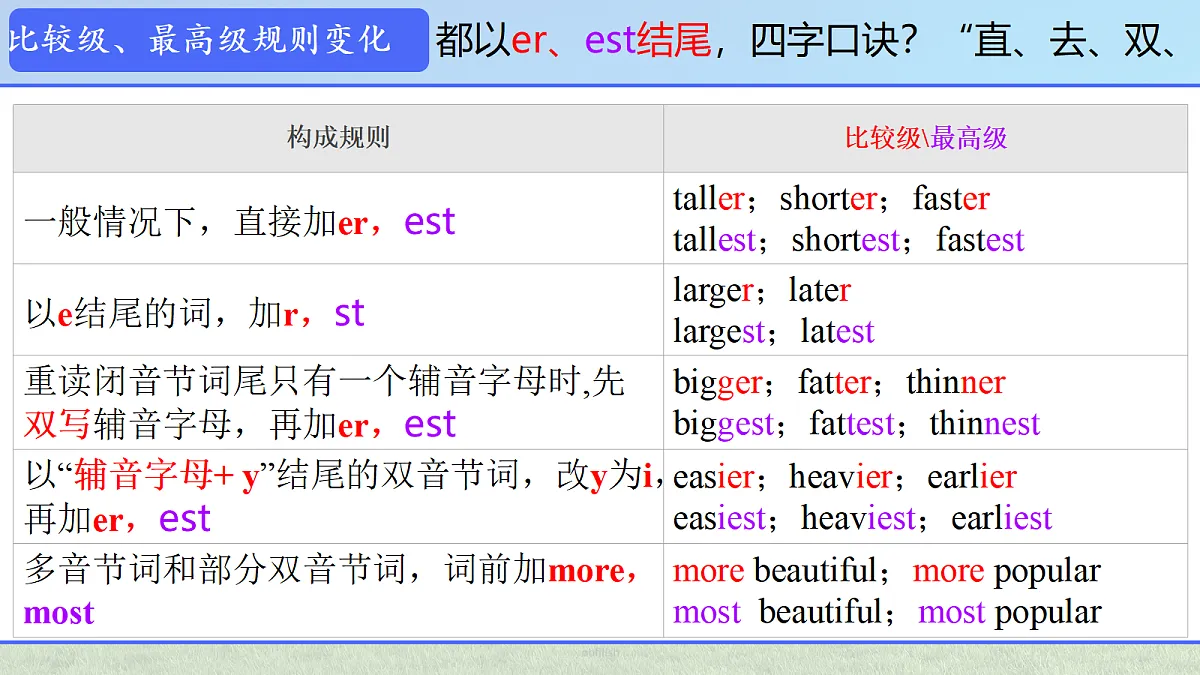Click the example word heaviest
The image size is (1200, 675).
click(858, 519)
